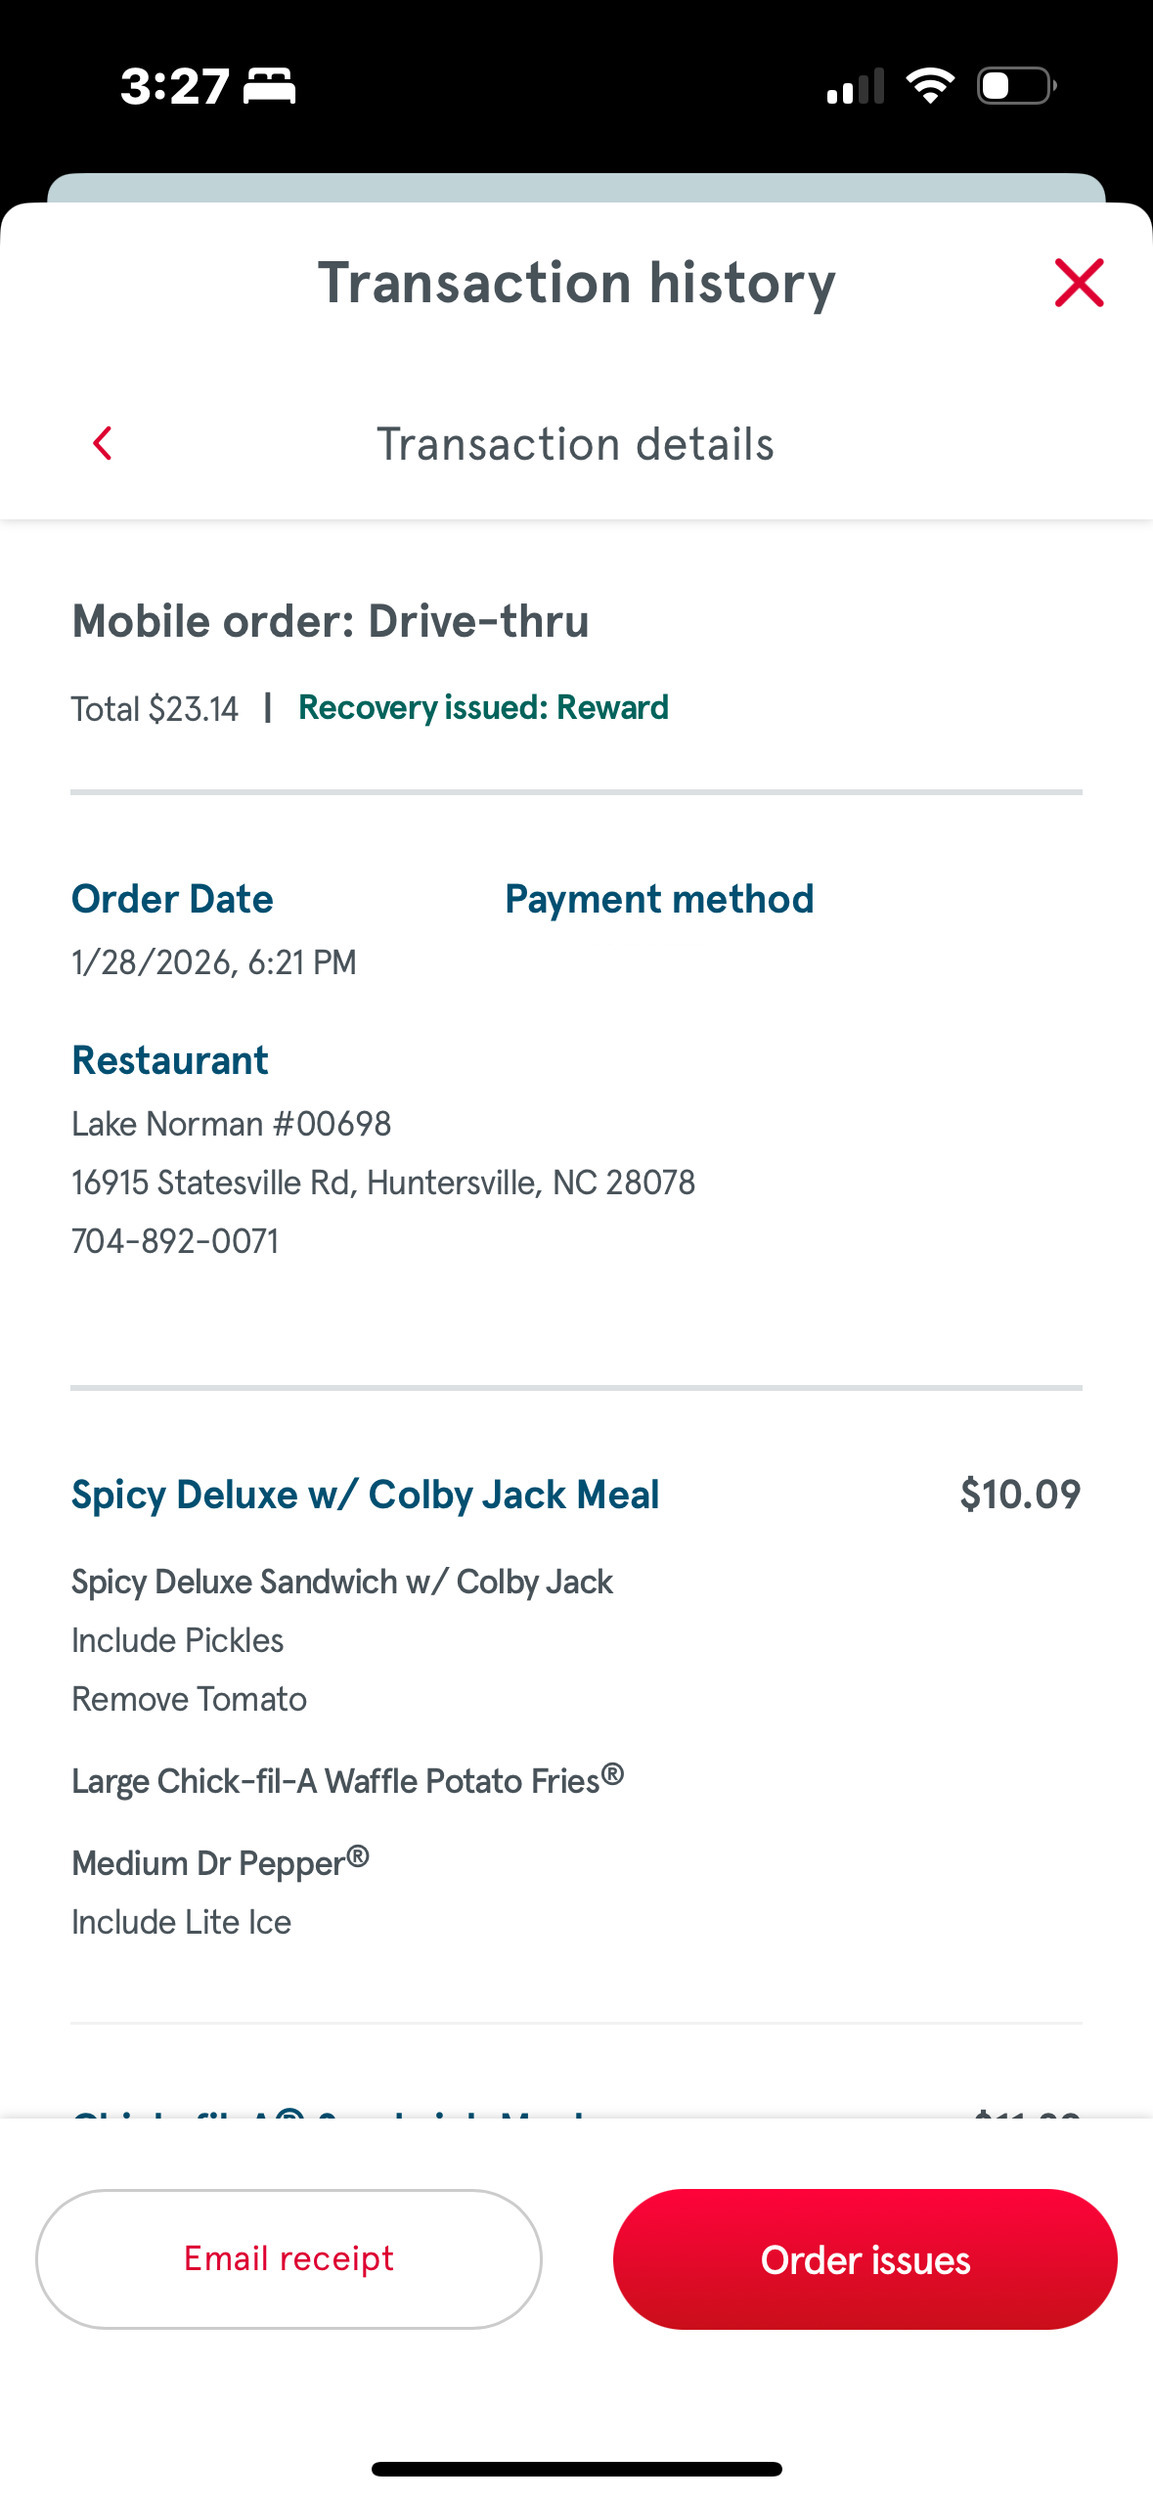The height and width of the screenshot is (2500, 1153).
Task: Tap the 3:27 clock in status bar
Action: [x=175, y=87]
